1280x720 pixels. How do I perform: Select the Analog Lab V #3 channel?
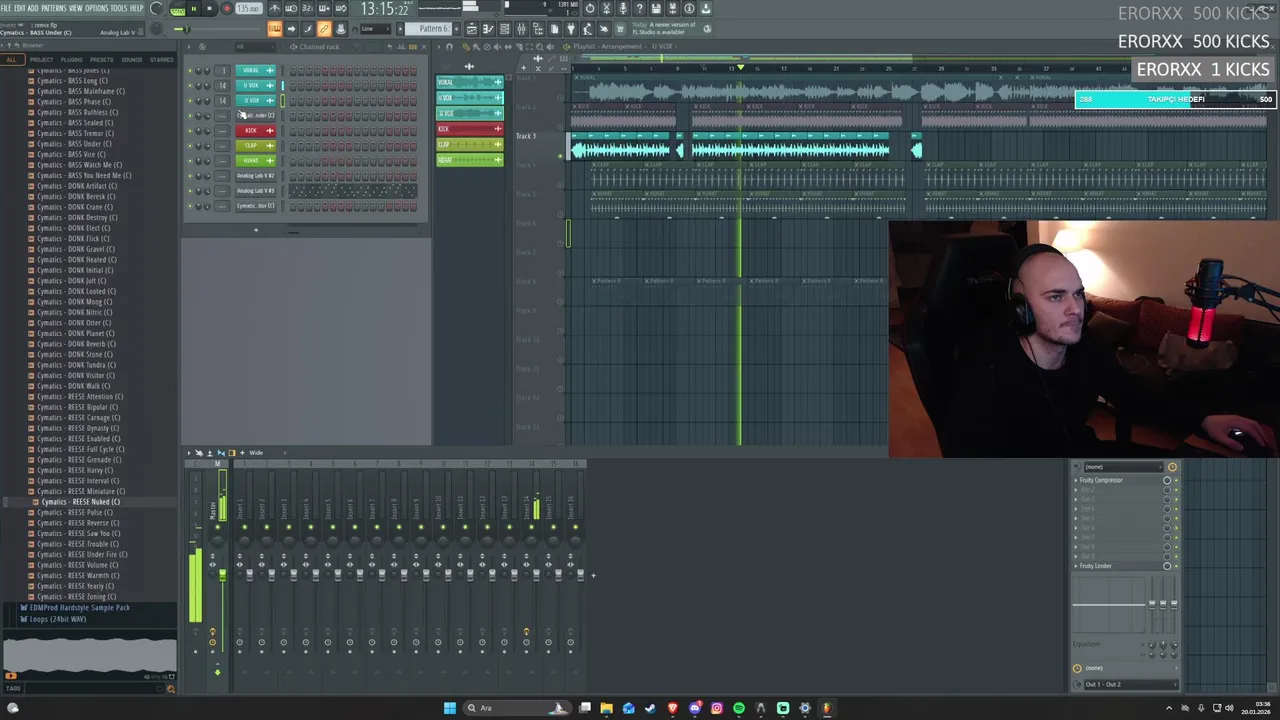coord(256,191)
